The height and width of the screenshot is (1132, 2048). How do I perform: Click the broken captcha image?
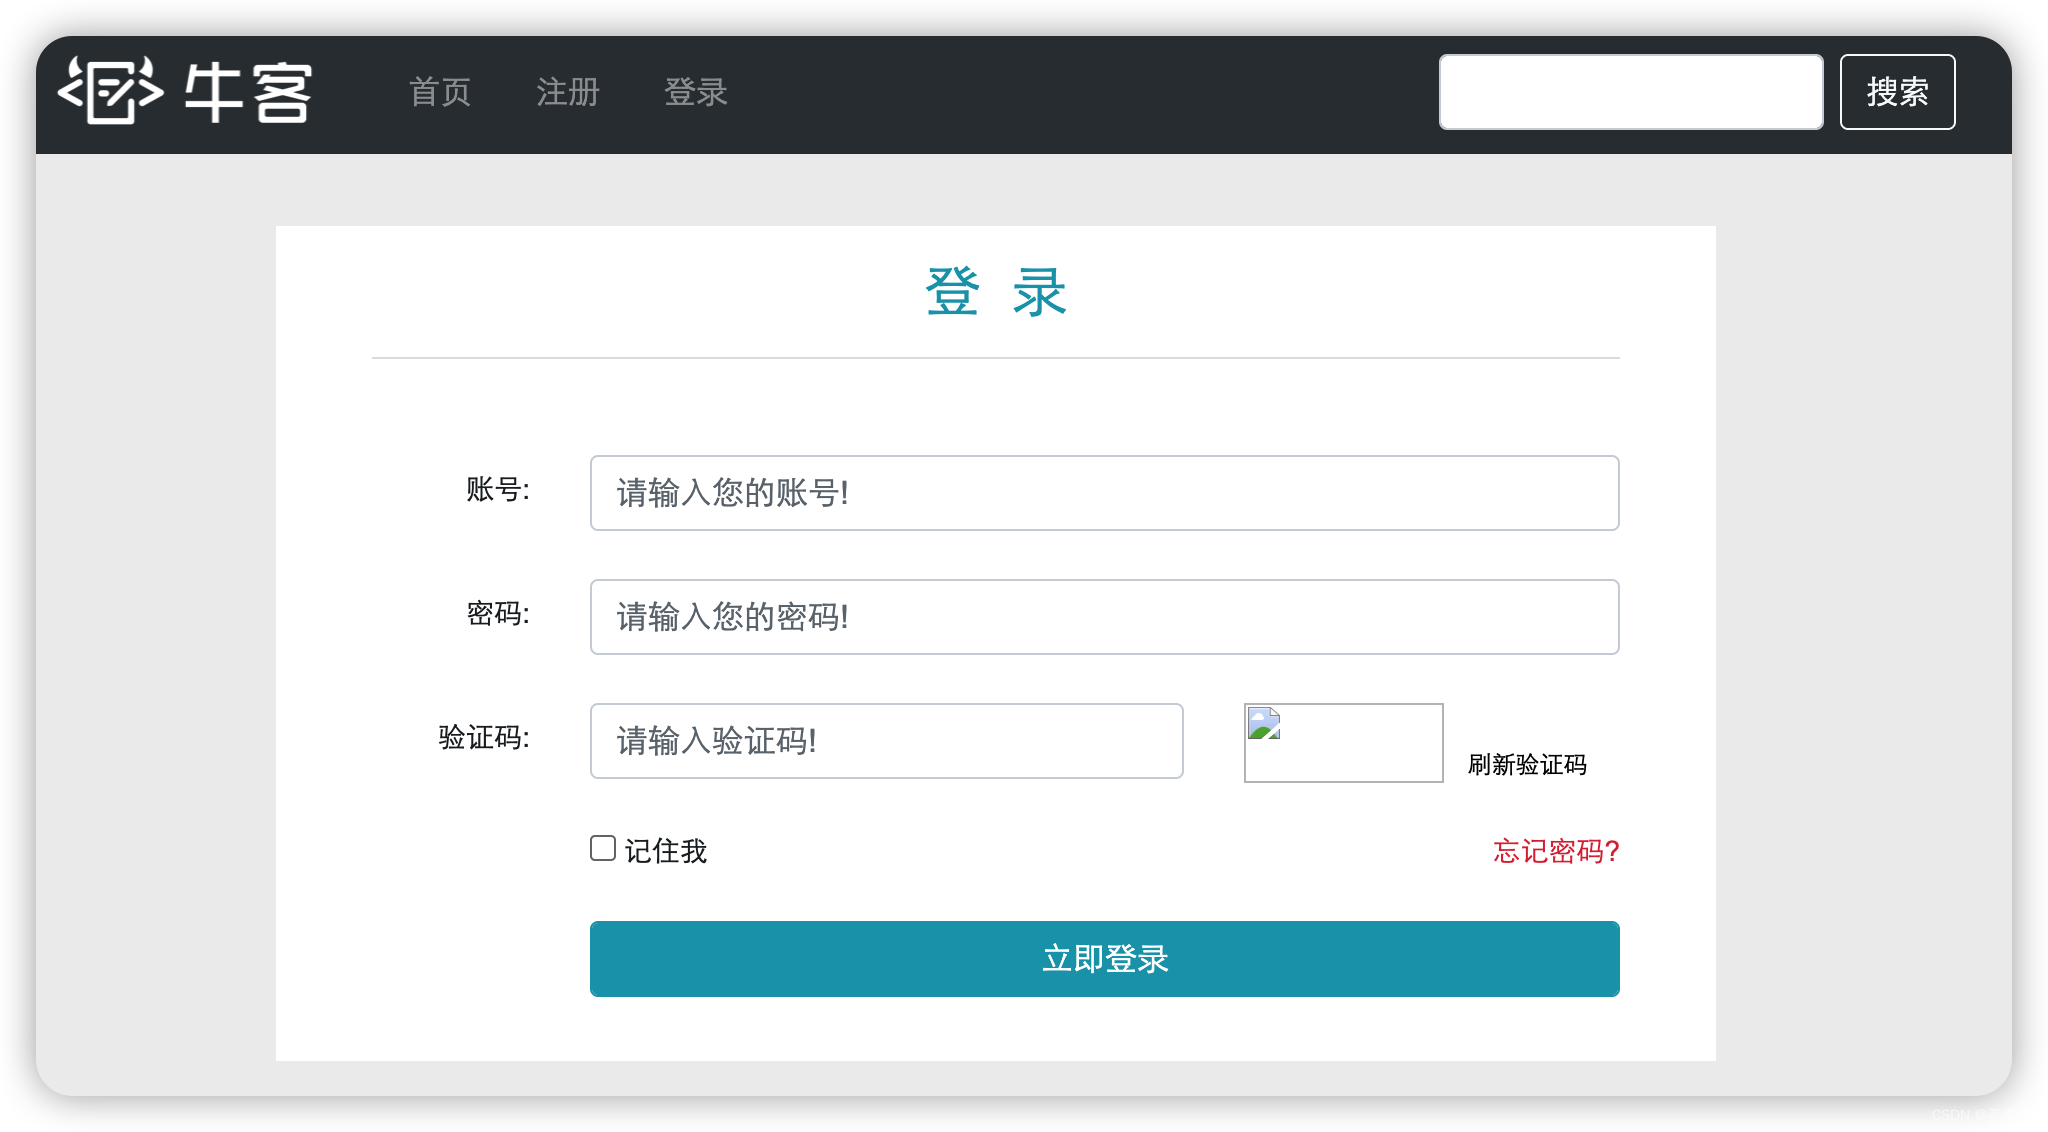[x=1343, y=743]
